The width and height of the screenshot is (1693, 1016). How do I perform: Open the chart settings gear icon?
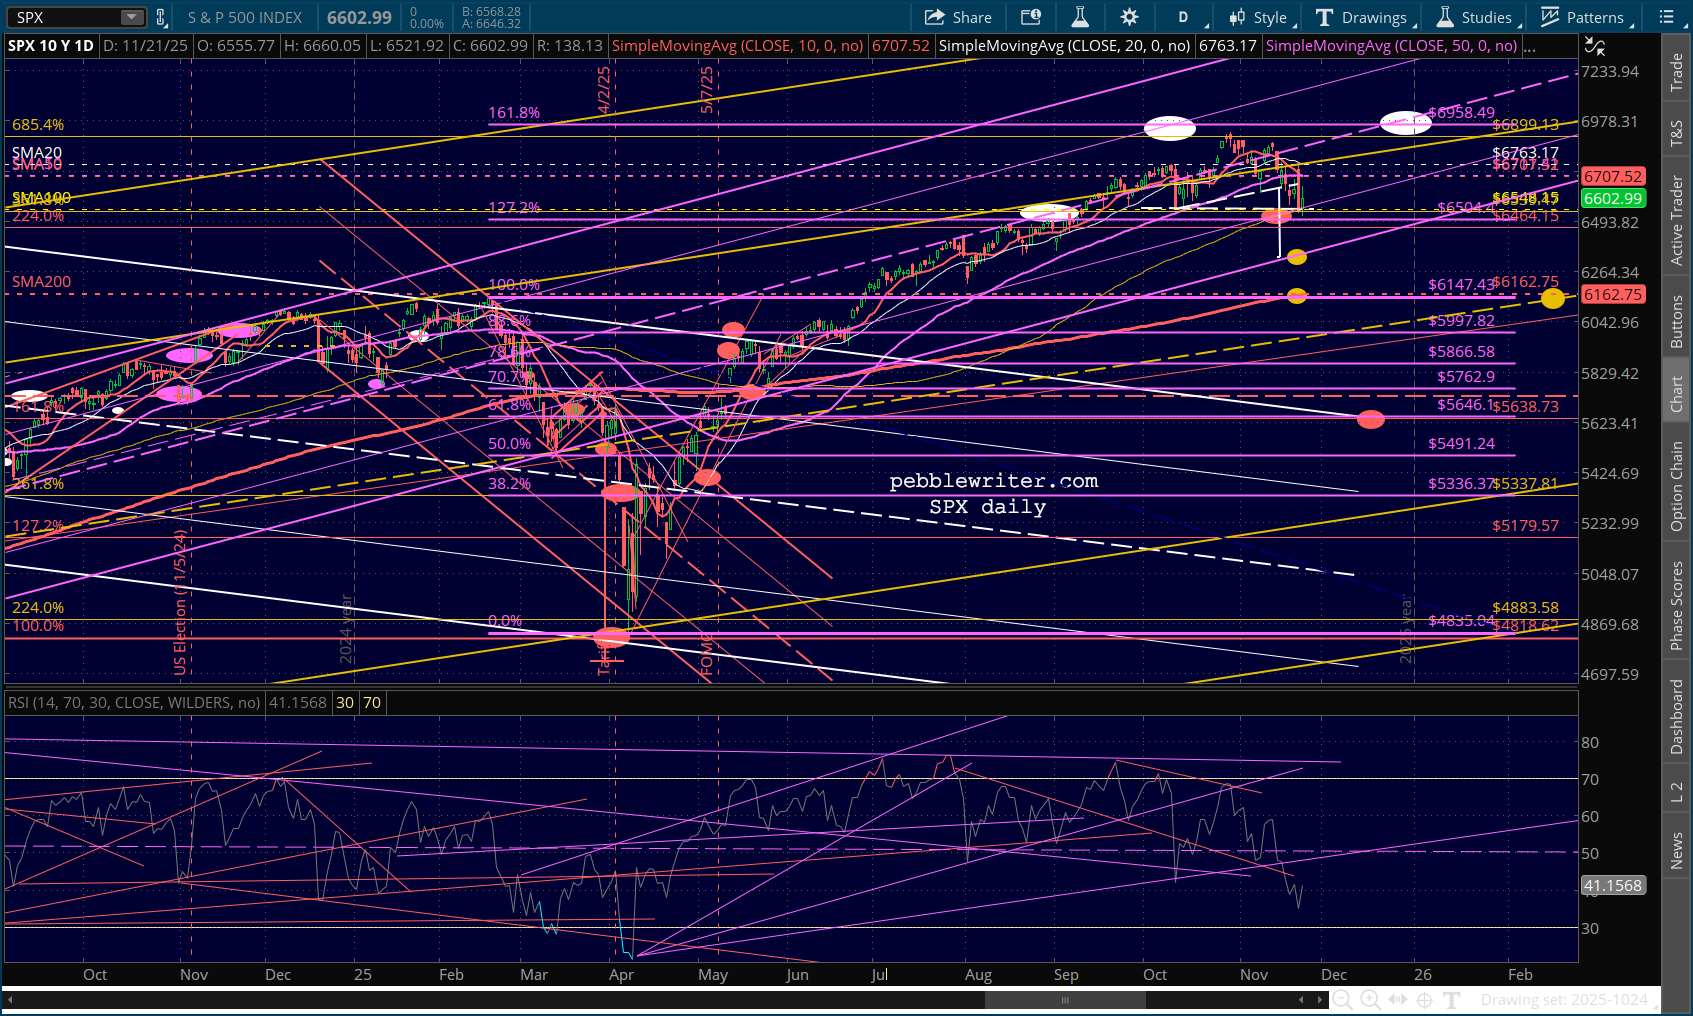point(1129,17)
